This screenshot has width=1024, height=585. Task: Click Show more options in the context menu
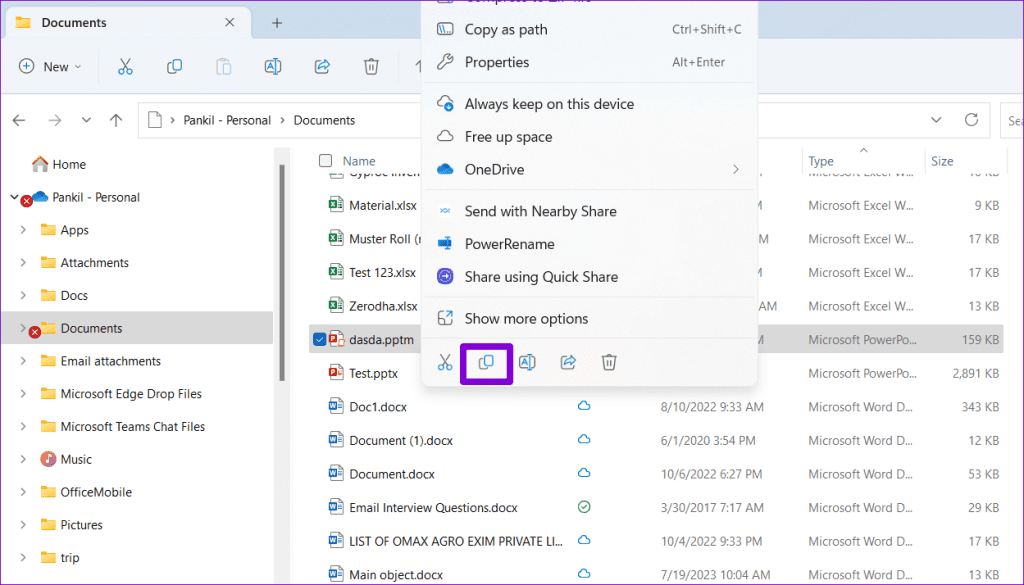tap(527, 318)
